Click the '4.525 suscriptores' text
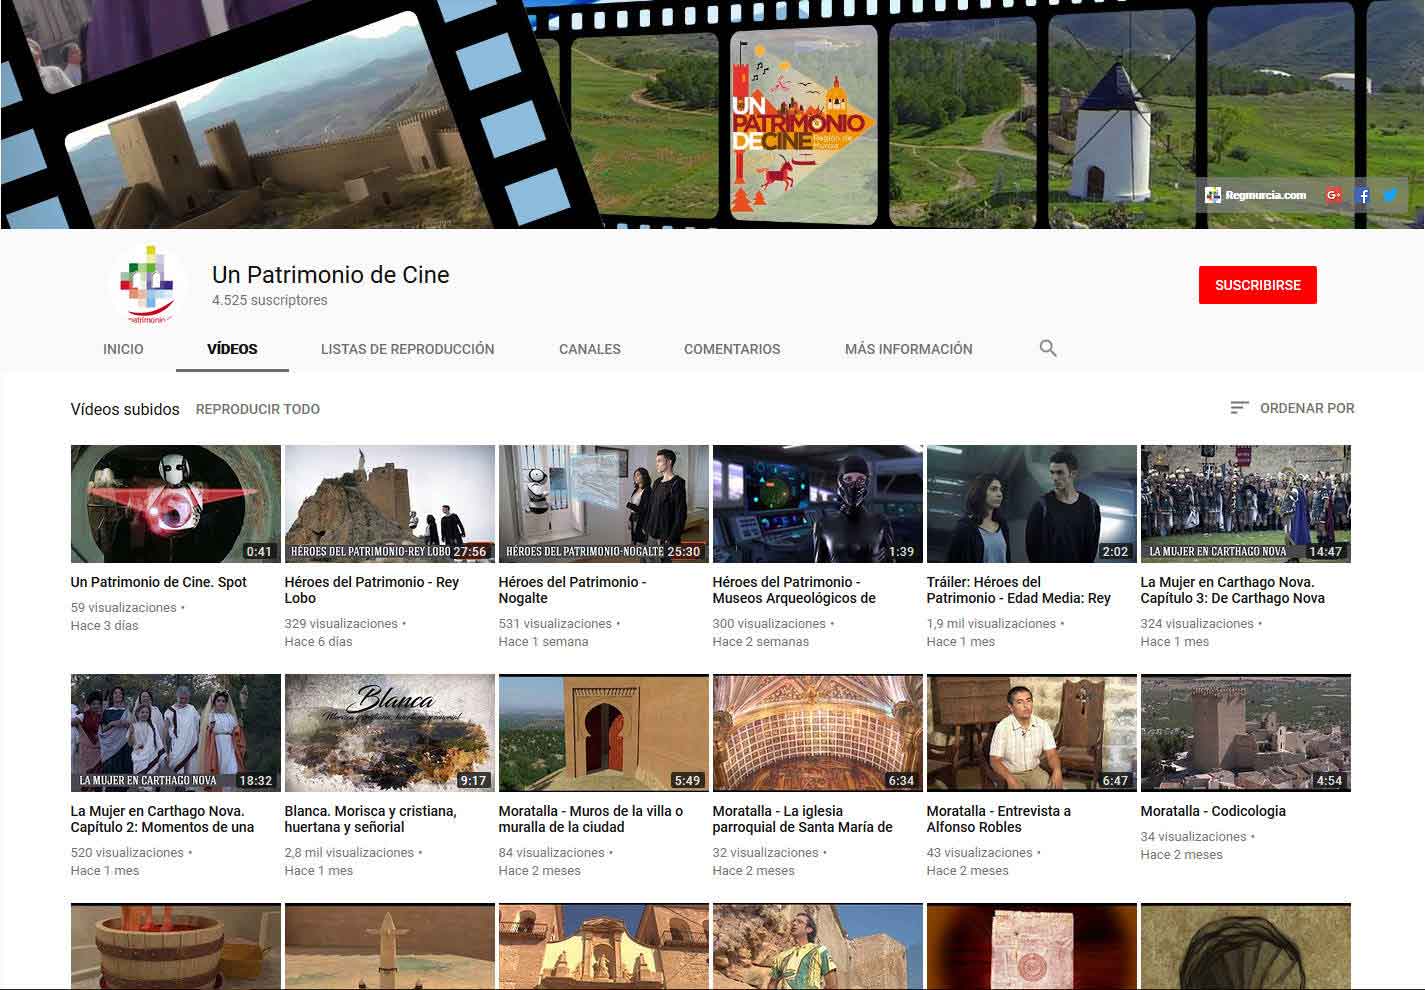 click(x=270, y=300)
